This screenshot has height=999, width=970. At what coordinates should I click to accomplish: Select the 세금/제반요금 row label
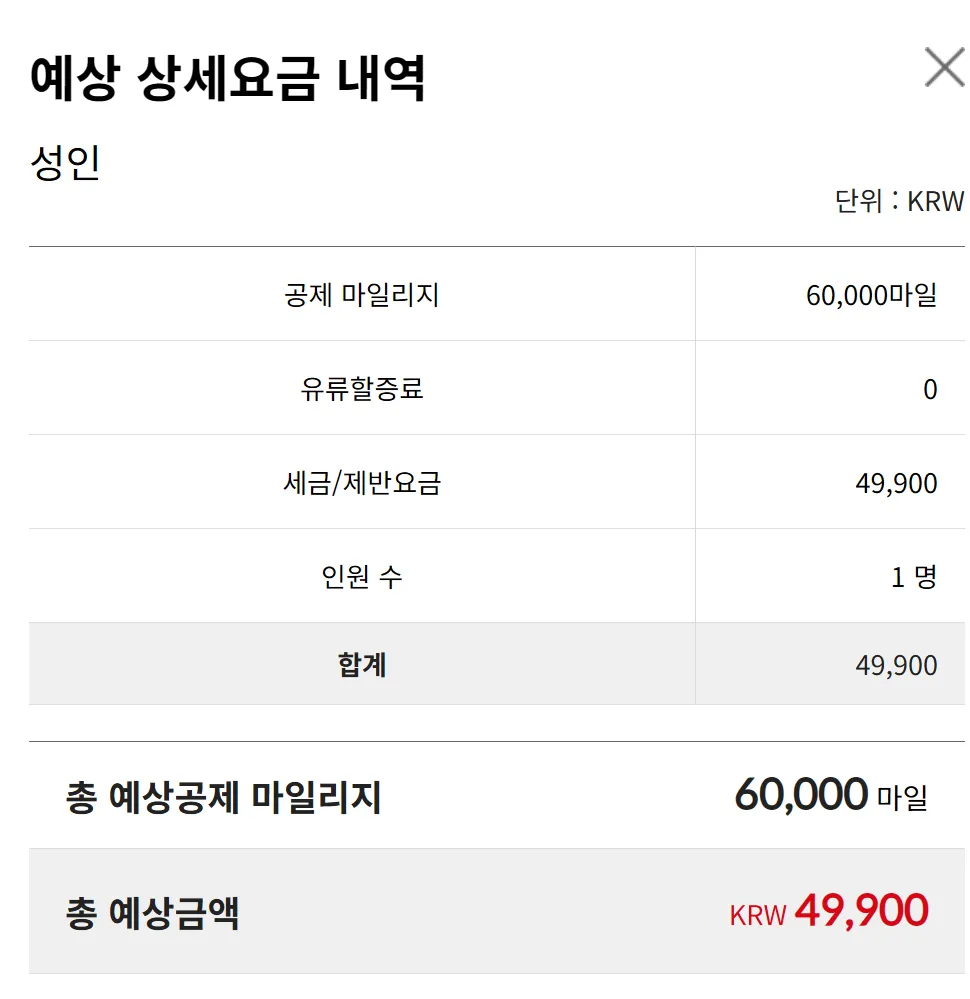[362, 484]
